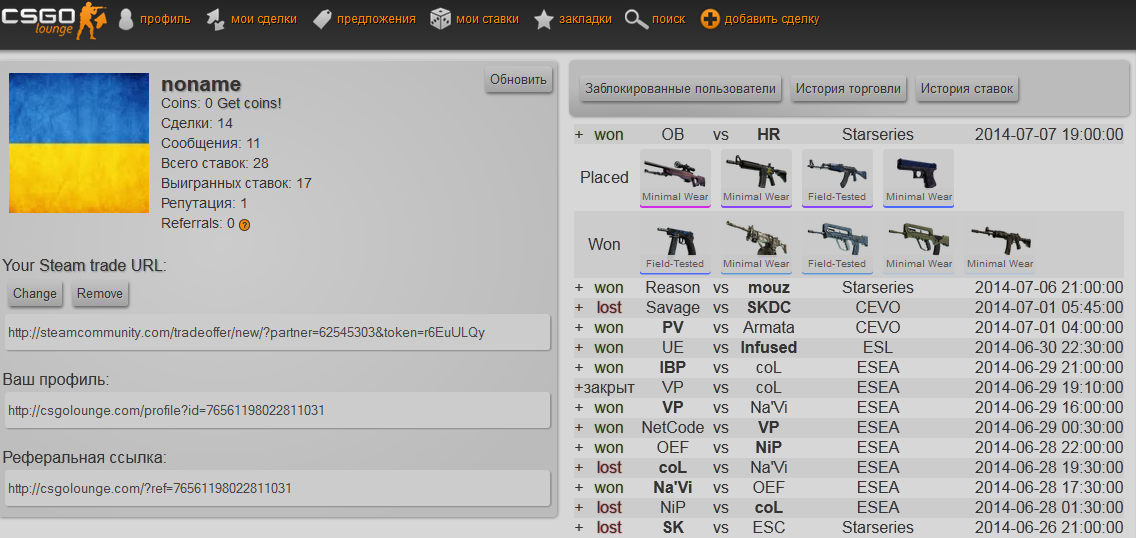Click the profile person icon

click(126, 20)
